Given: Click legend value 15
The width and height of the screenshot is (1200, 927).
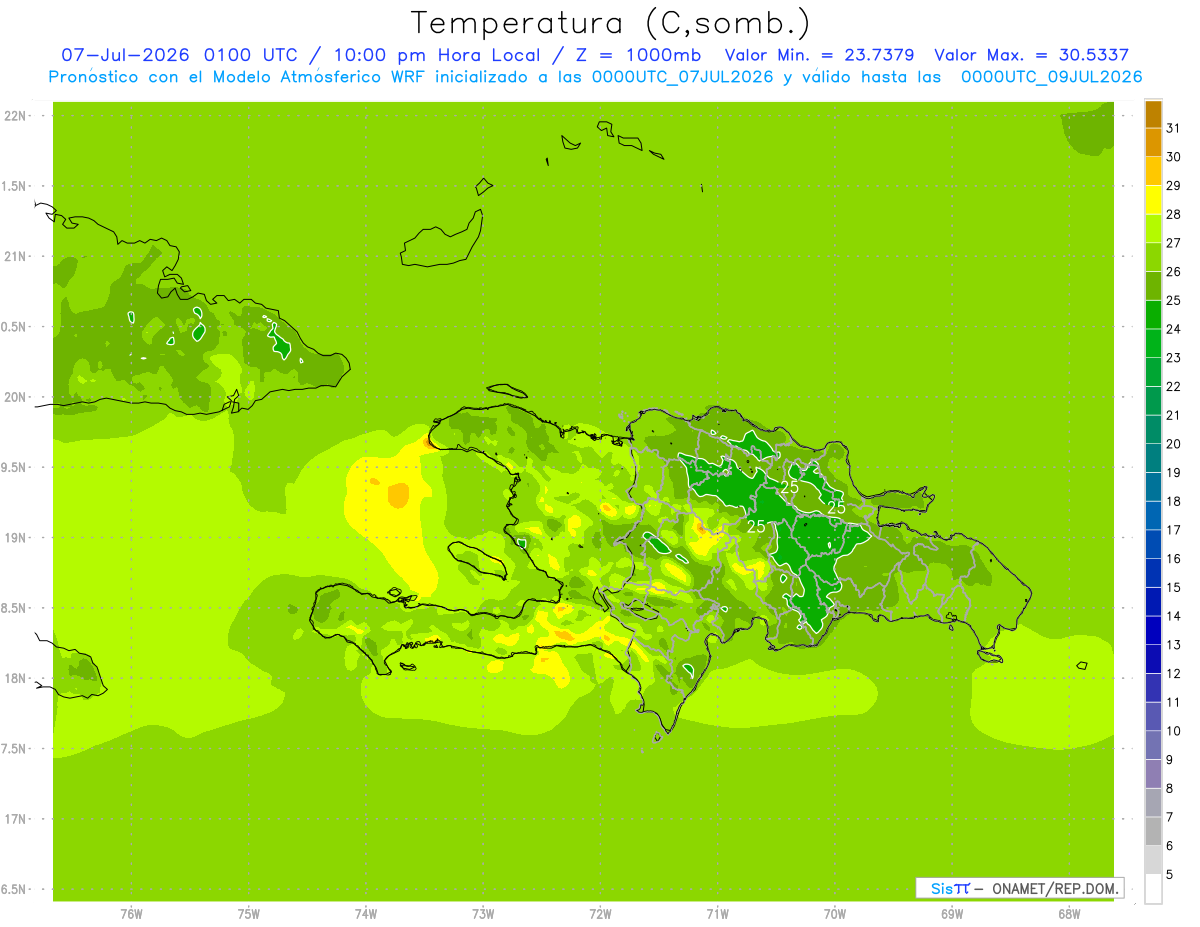Looking at the screenshot, I should 1173,587.
